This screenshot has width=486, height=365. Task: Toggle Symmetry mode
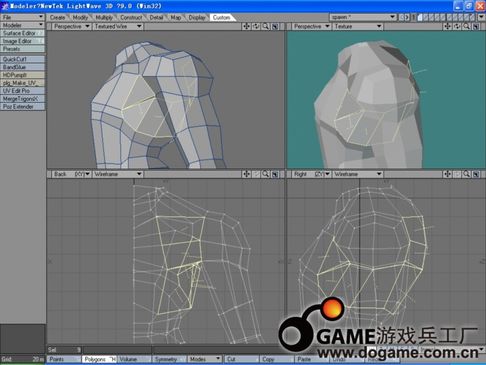(169, 359)
